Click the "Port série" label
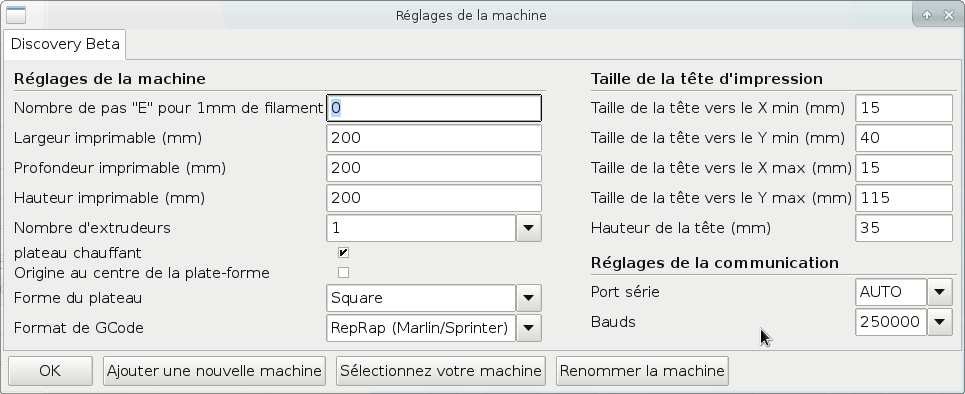The width and height of the screenshot is (965, 394). point(625,292)
